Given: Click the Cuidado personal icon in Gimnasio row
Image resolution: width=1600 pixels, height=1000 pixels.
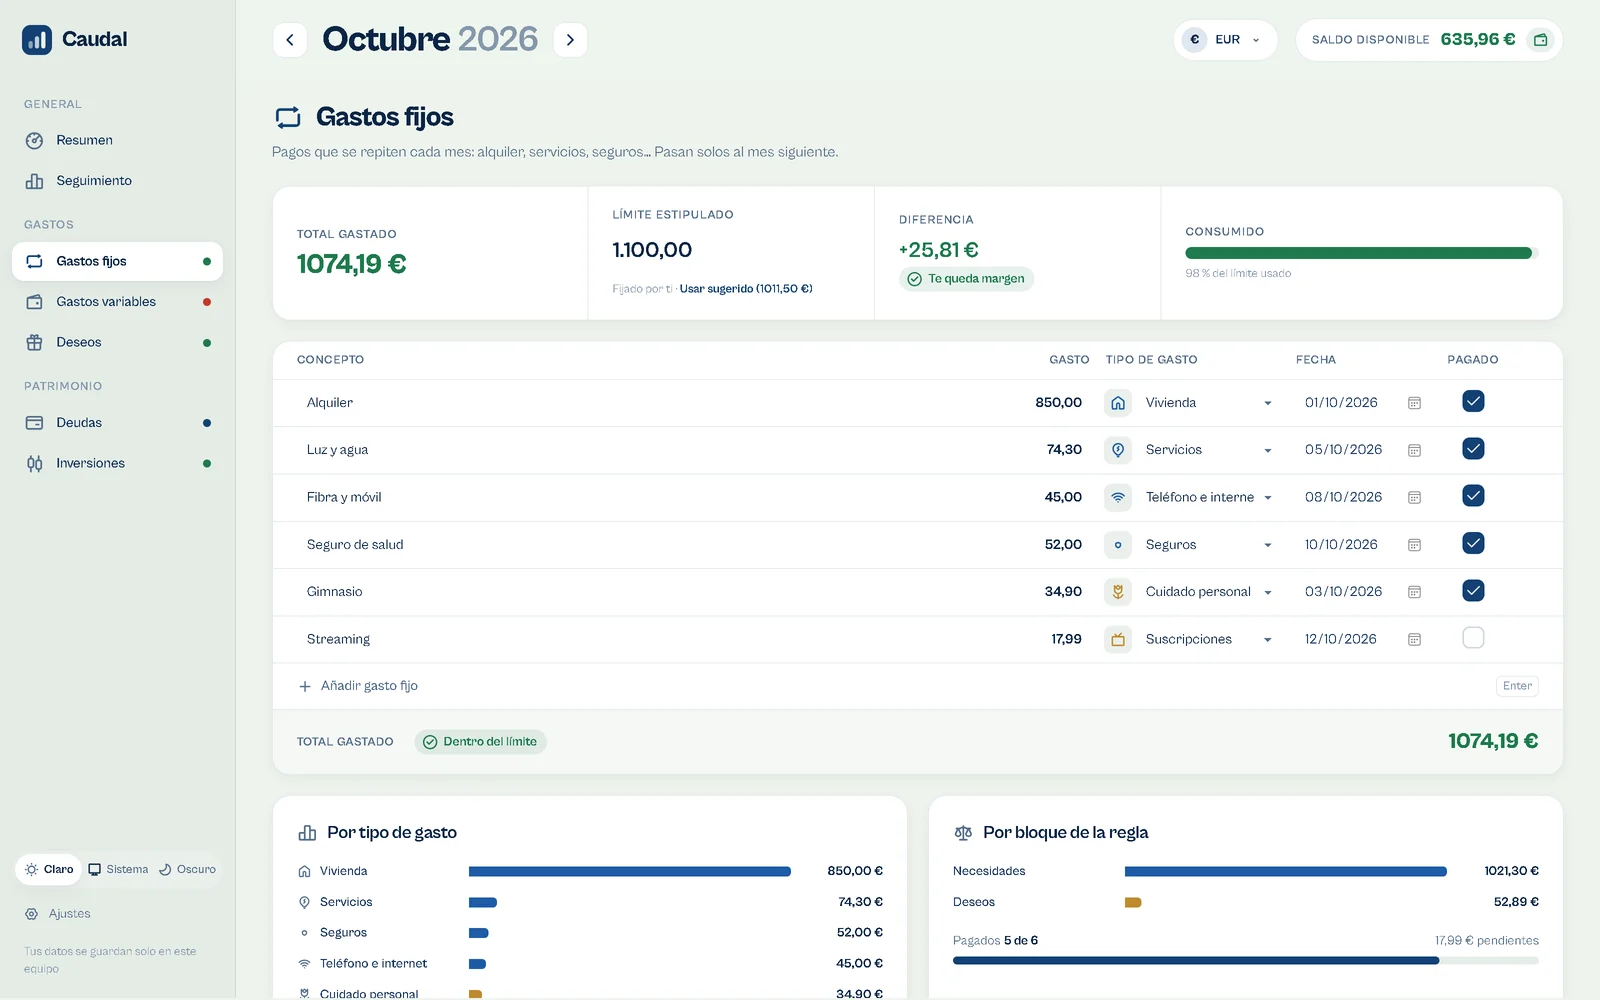Looking at the screenshot, I should tap(1118, 592).
